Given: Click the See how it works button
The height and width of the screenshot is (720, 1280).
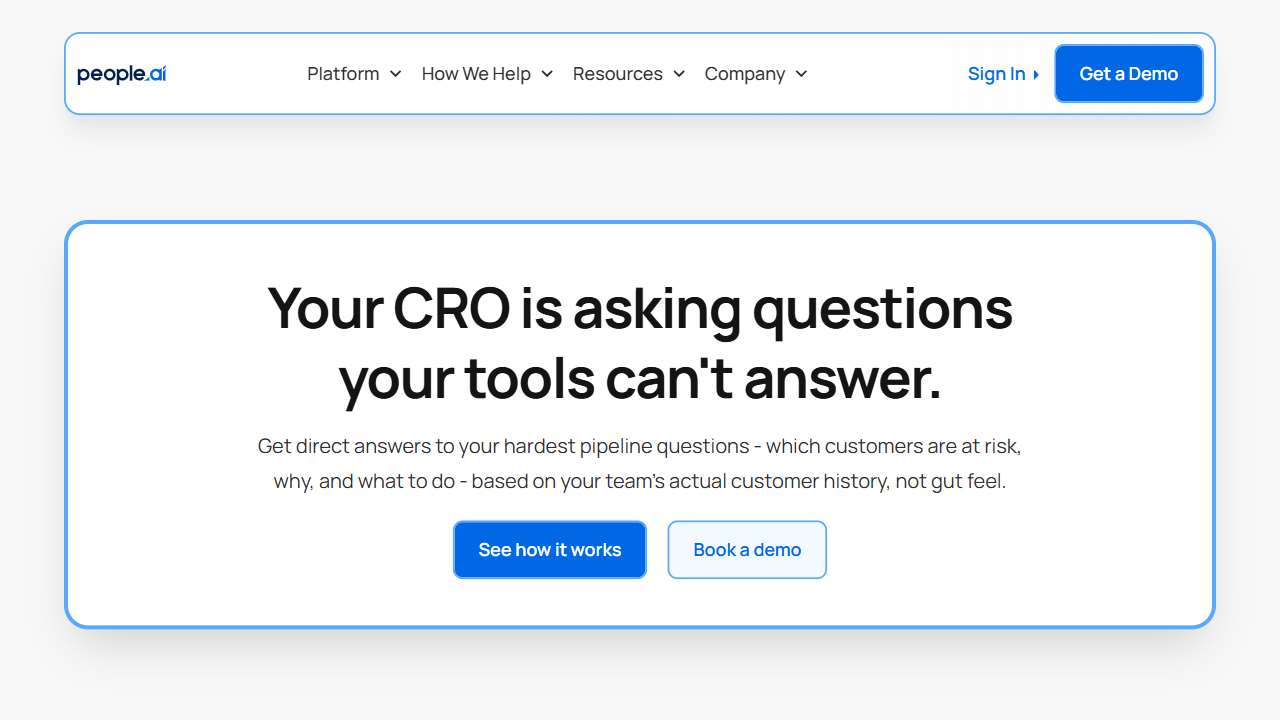Looking at the screenshot, I should [x=550, y=550].
